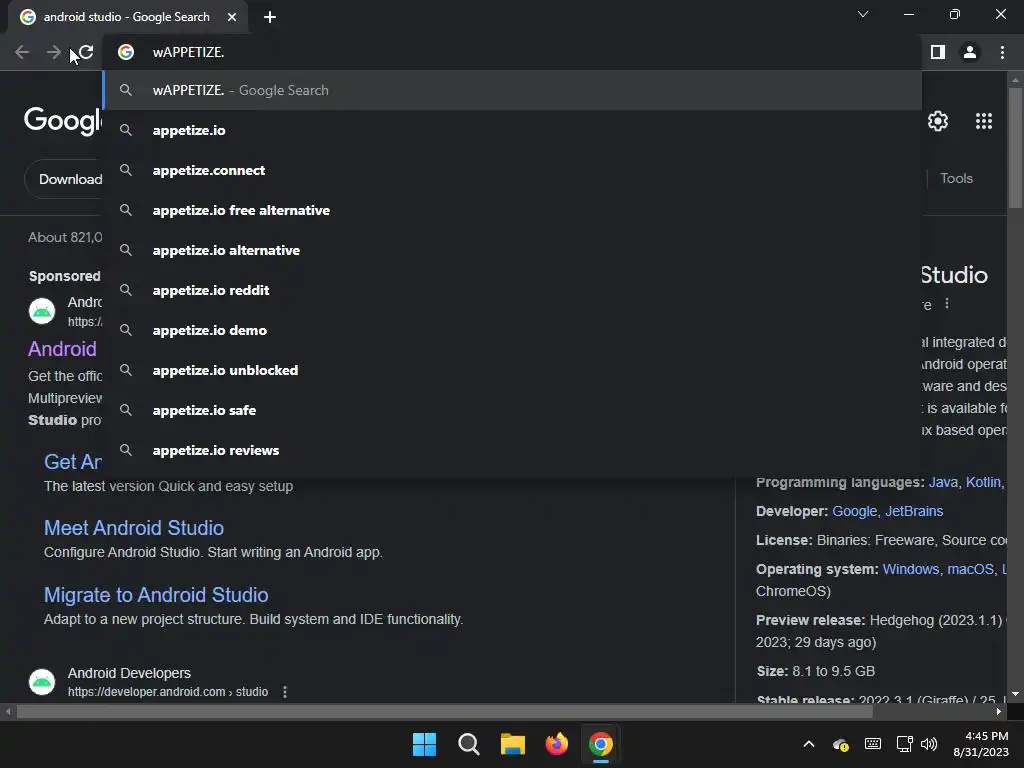Open the Google apps grid icon
Screen dimensions: 1024x768
point(984,121)
